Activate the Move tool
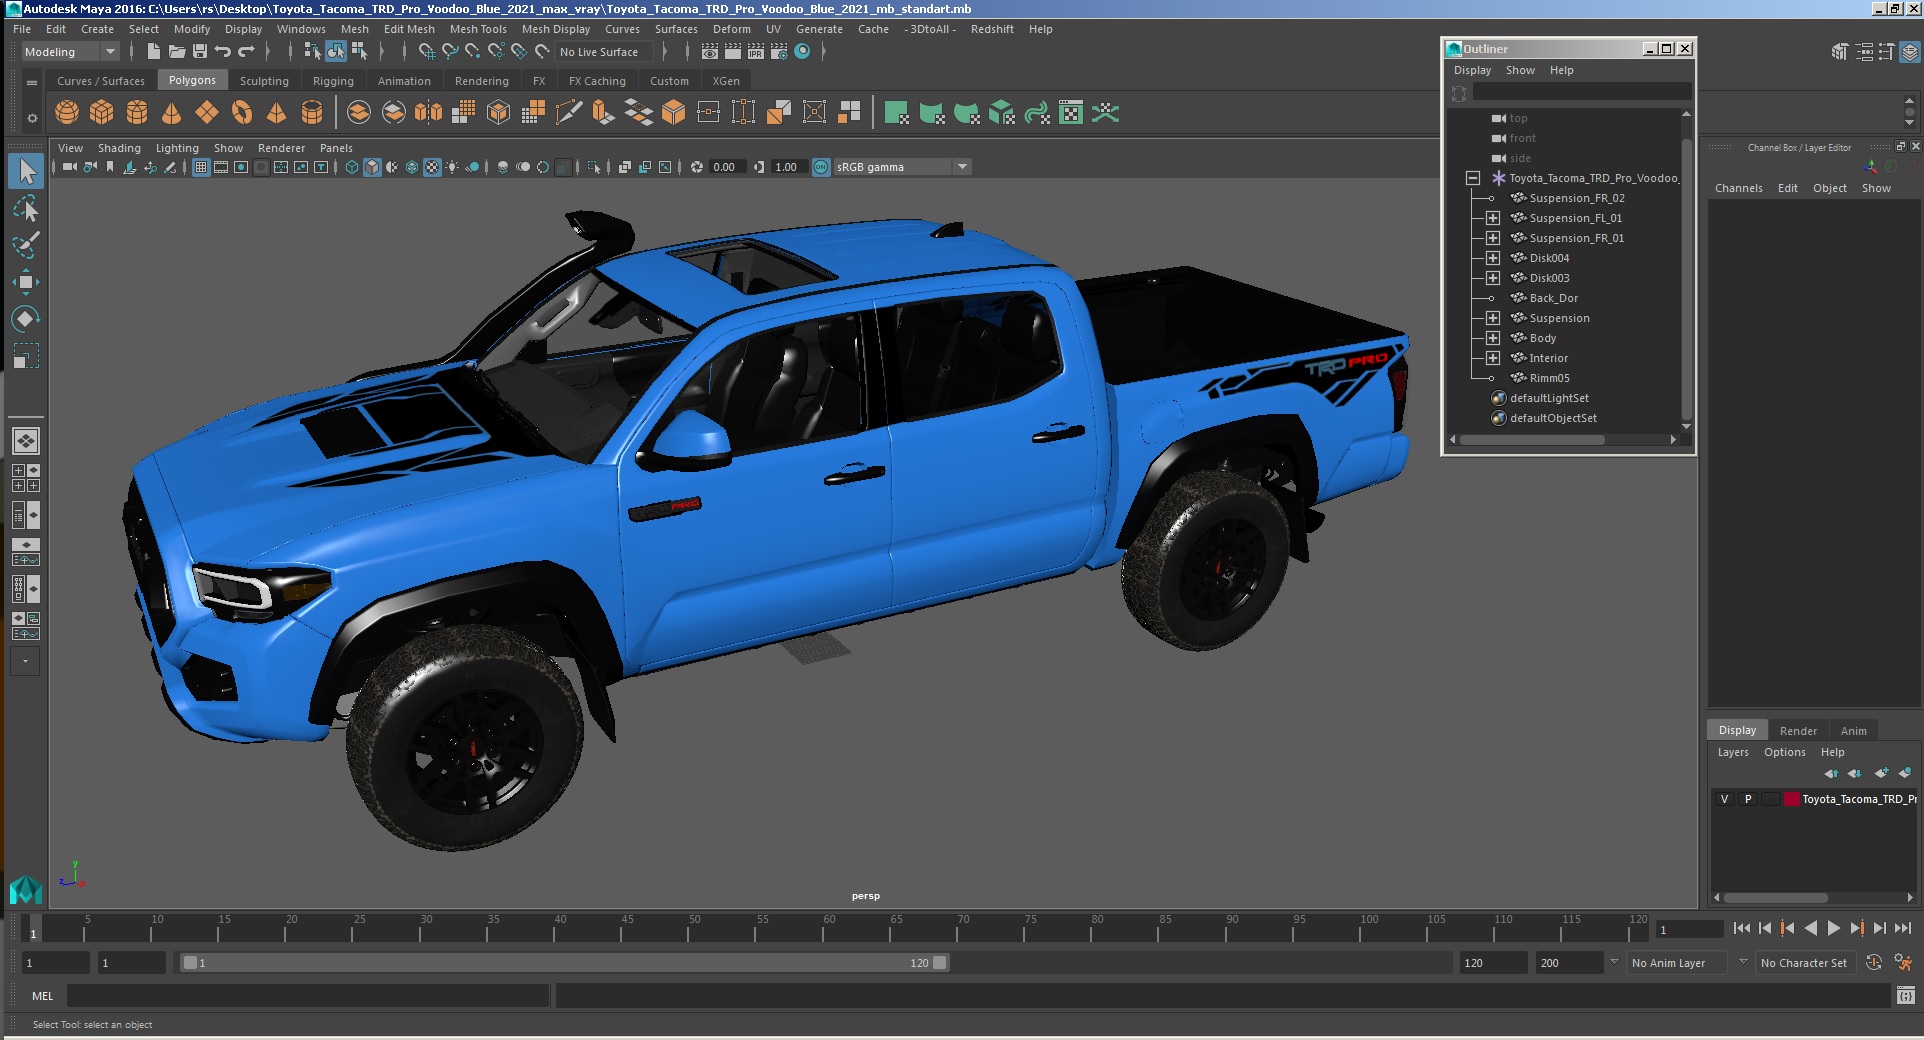This screenshot has height=1040, width=1924. (x=26, y=282)
